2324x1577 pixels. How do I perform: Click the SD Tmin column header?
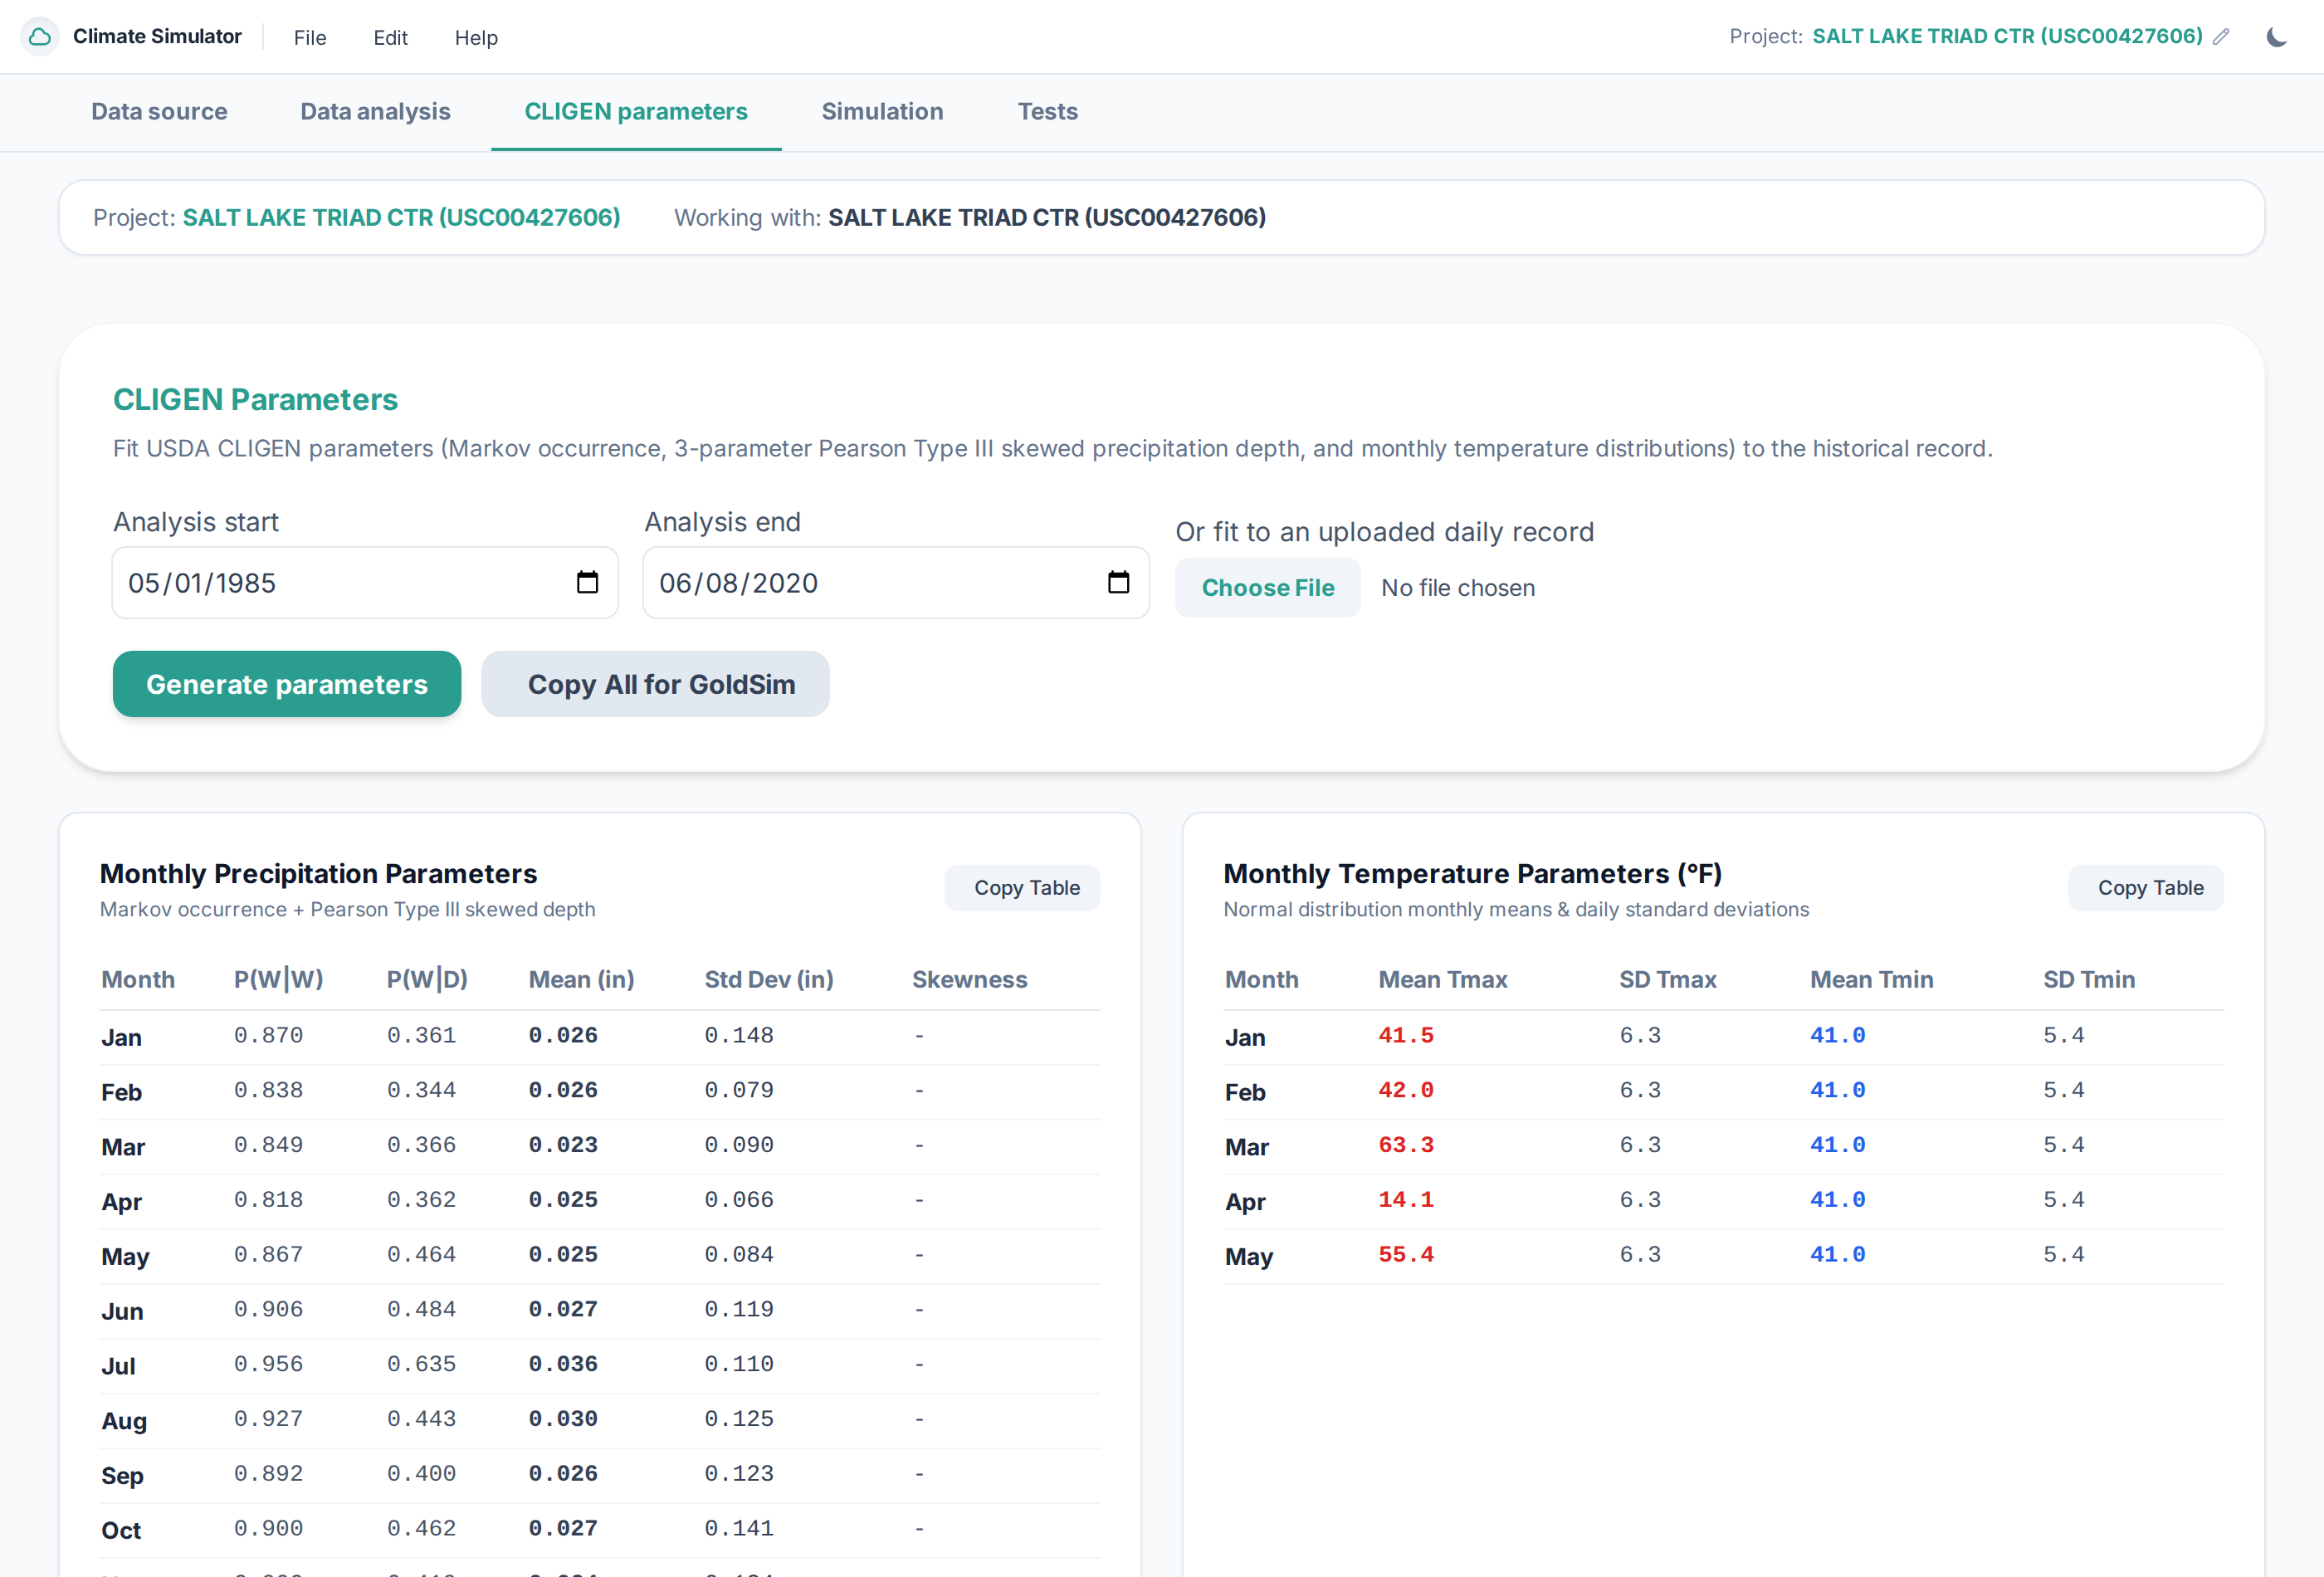pyautogui.click(x=2089, y=979)
